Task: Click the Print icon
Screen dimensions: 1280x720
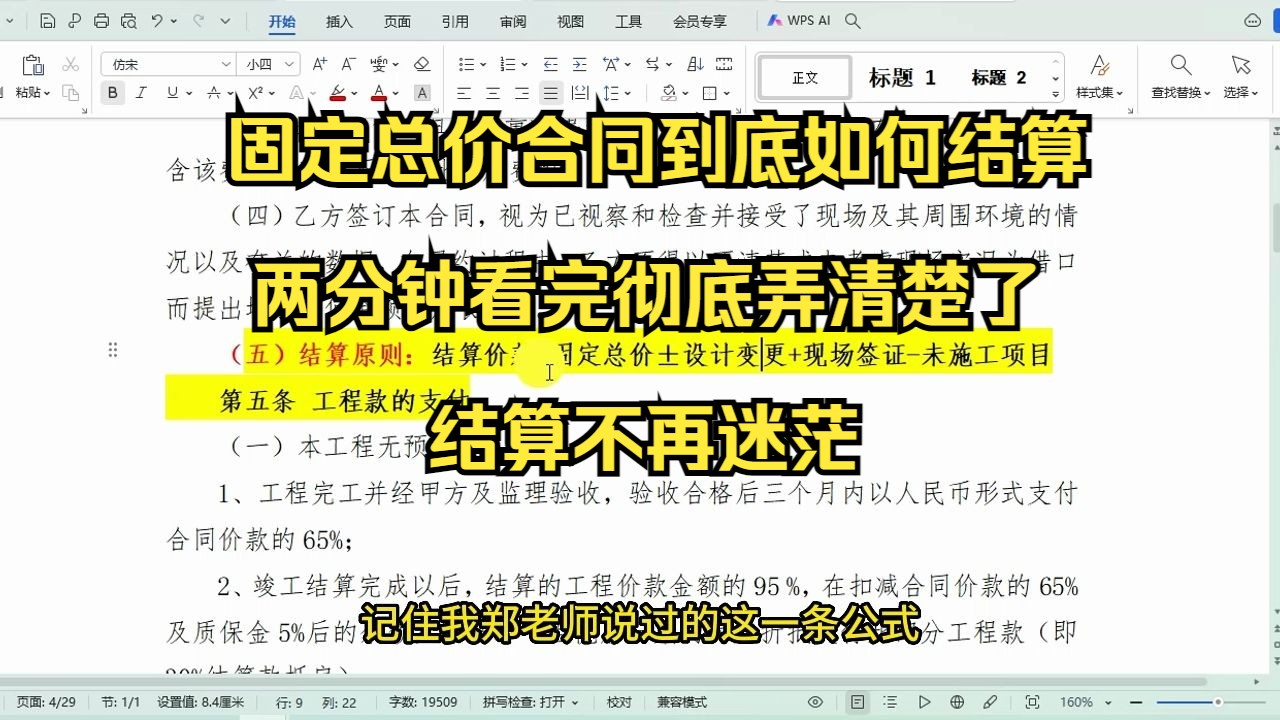Action: click(x=101, y=21)
